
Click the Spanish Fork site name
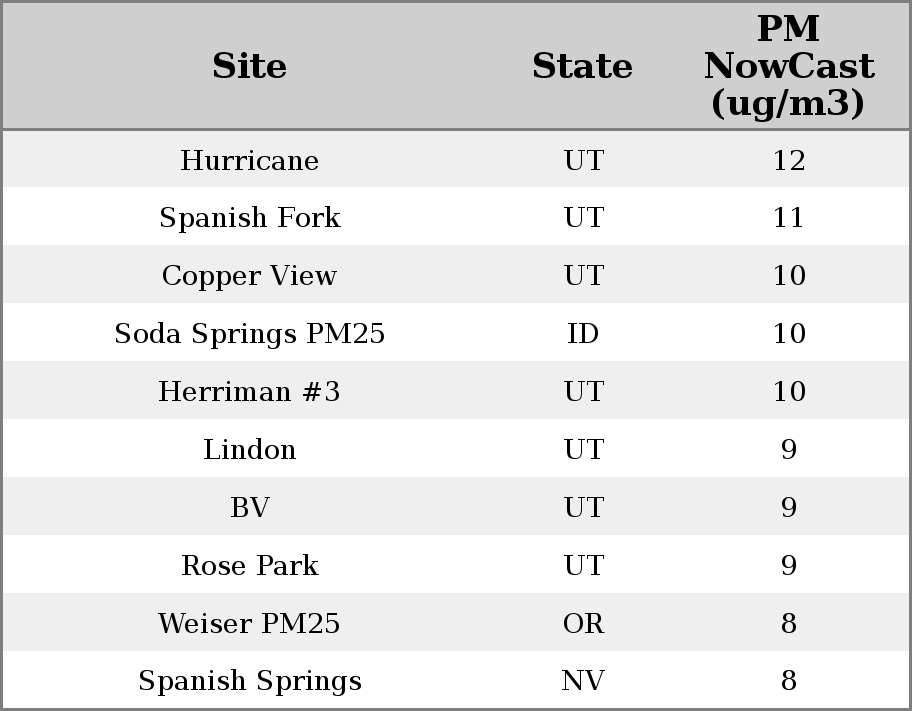249,218
